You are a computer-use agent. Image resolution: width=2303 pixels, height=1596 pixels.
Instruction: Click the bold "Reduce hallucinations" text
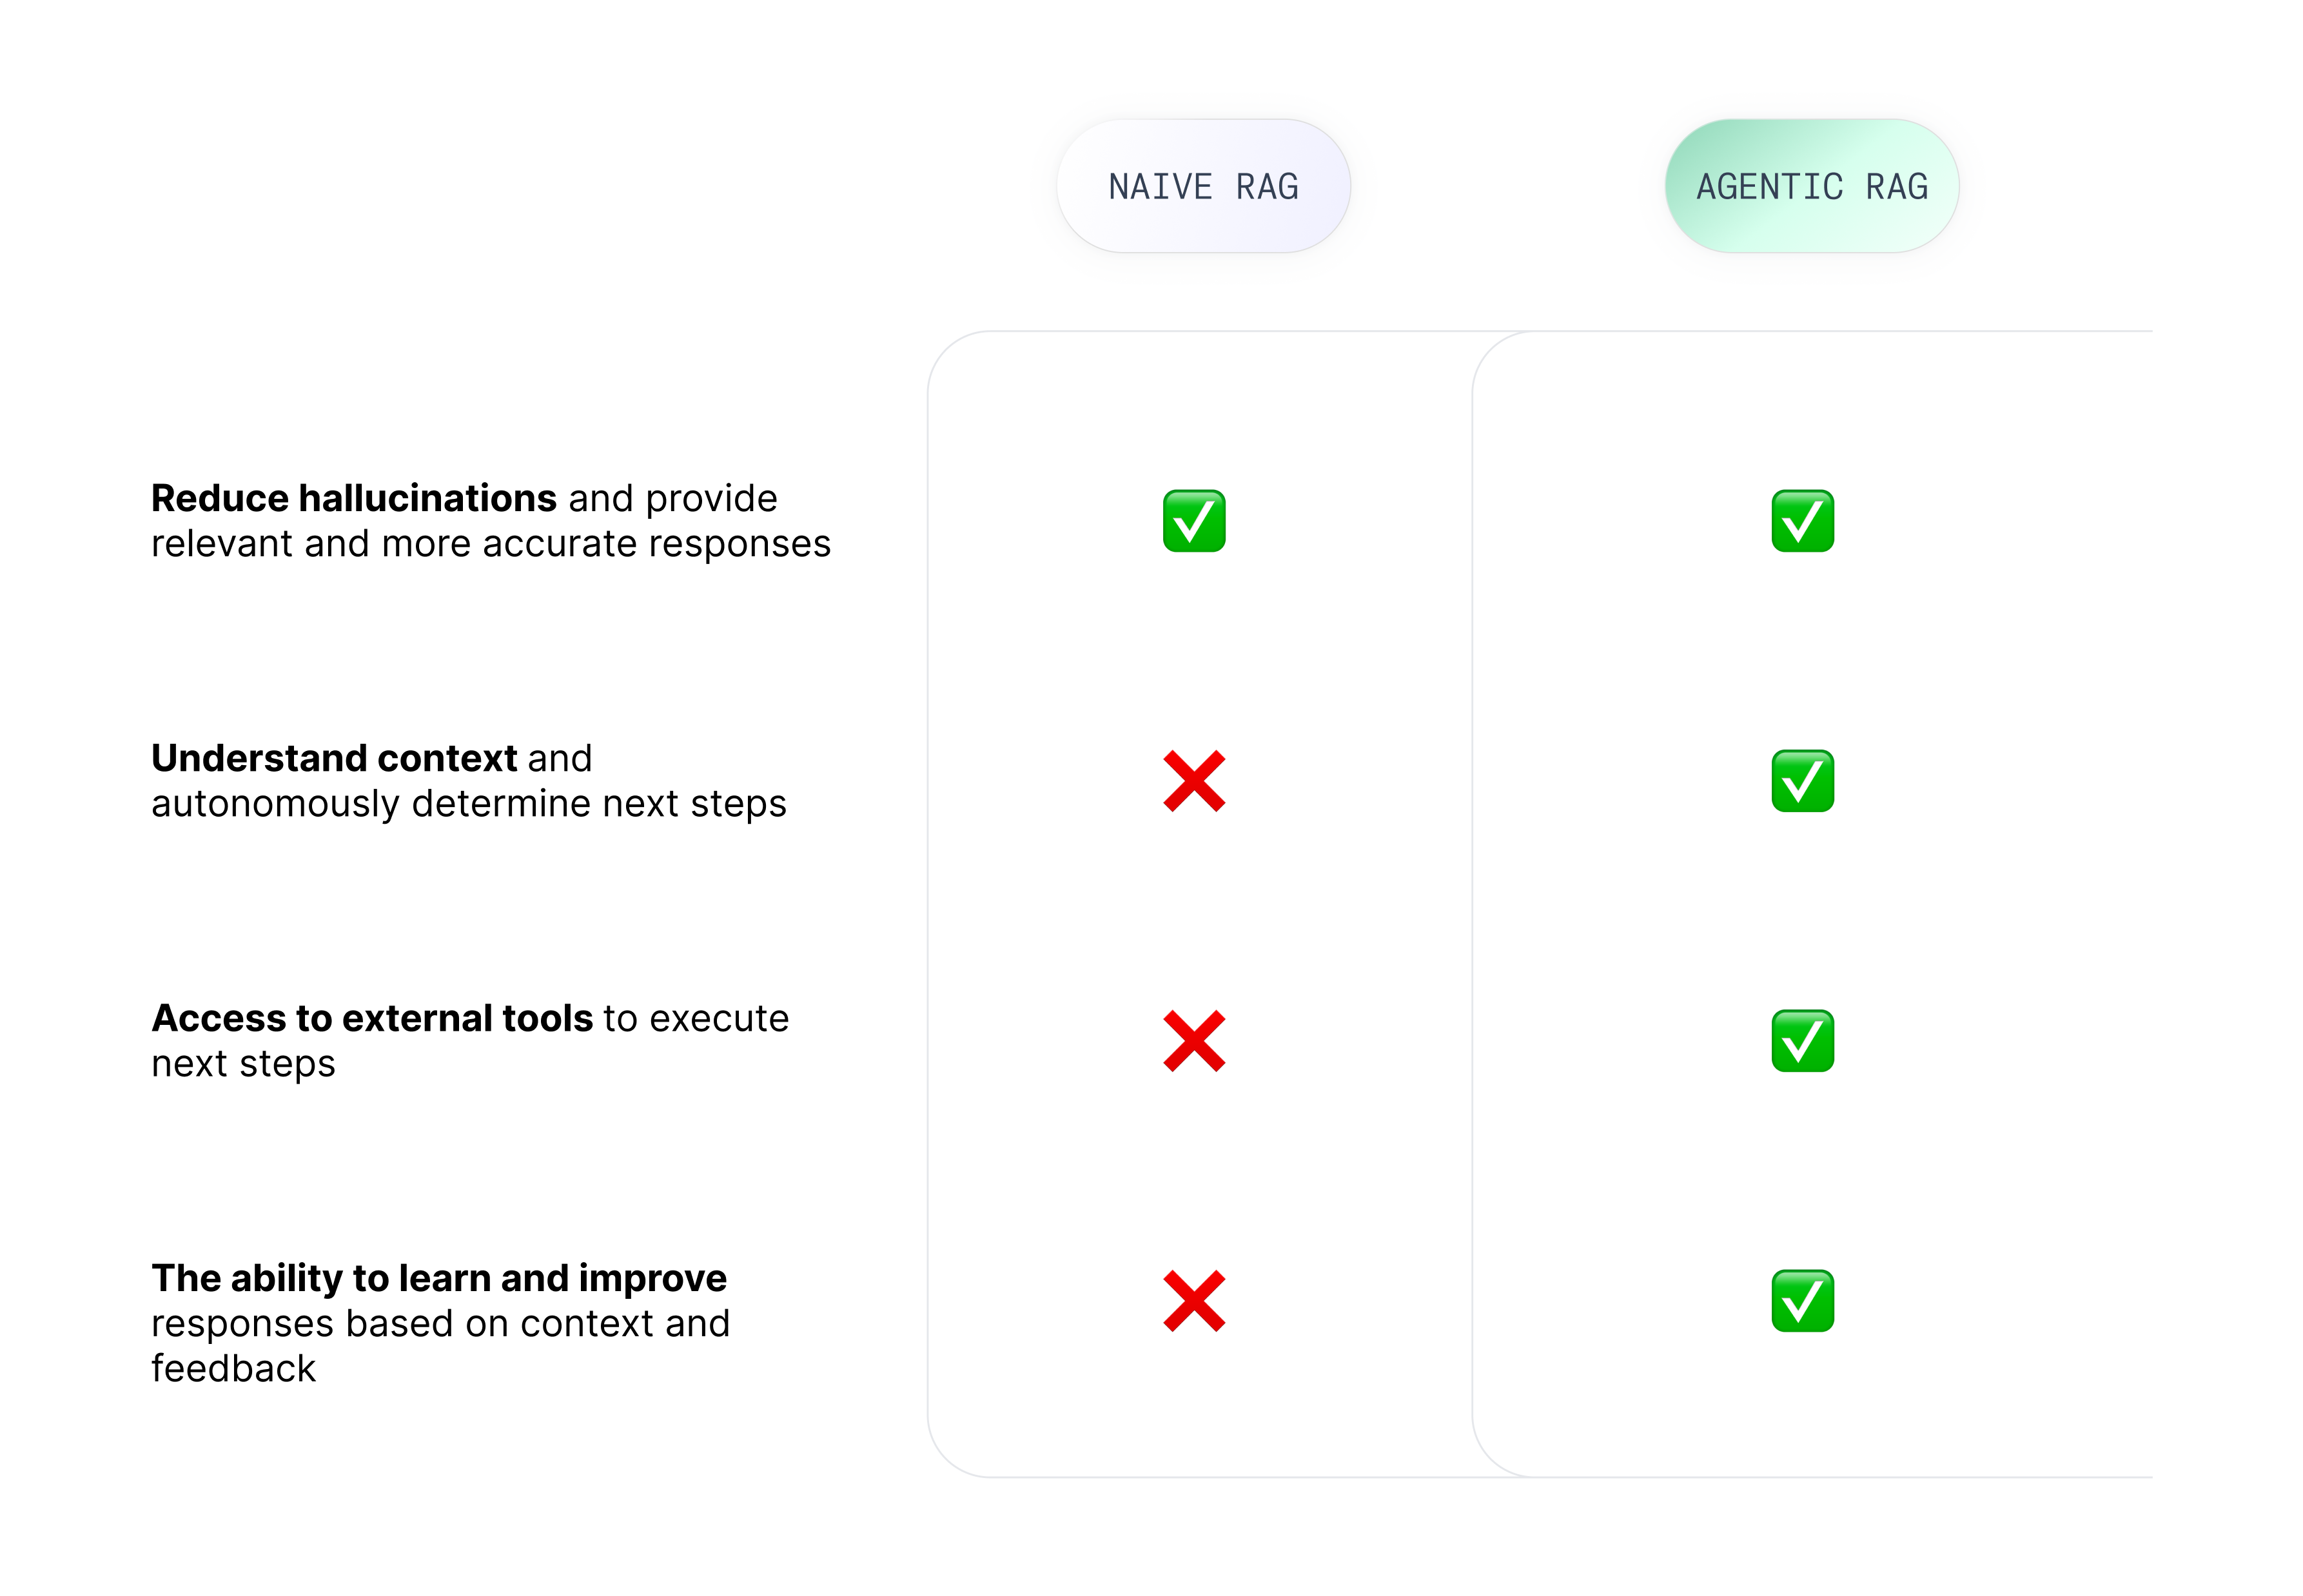coord(354,498)
